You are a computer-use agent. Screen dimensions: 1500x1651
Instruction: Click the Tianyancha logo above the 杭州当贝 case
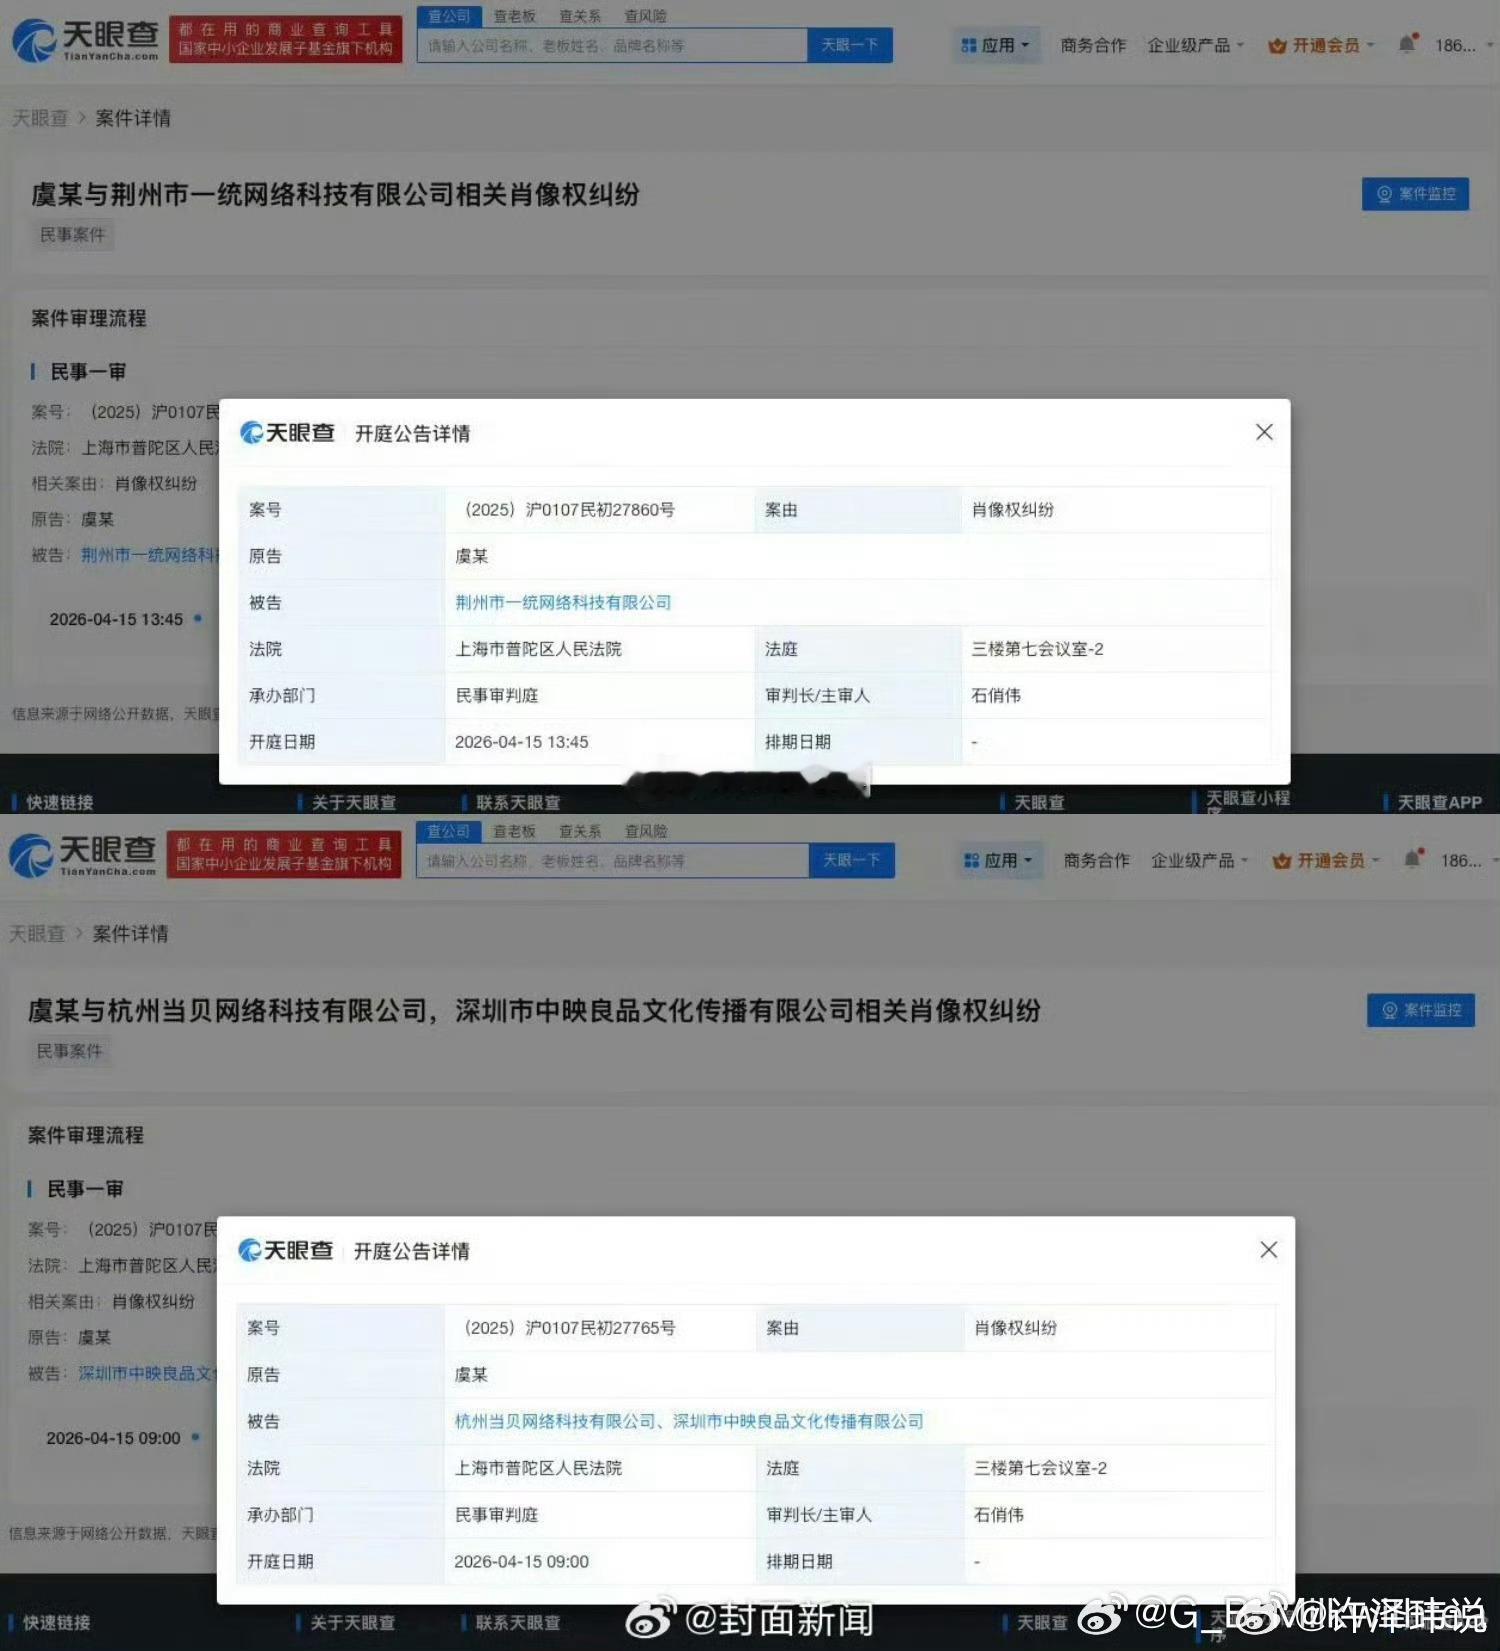click(x=83, y=855)
